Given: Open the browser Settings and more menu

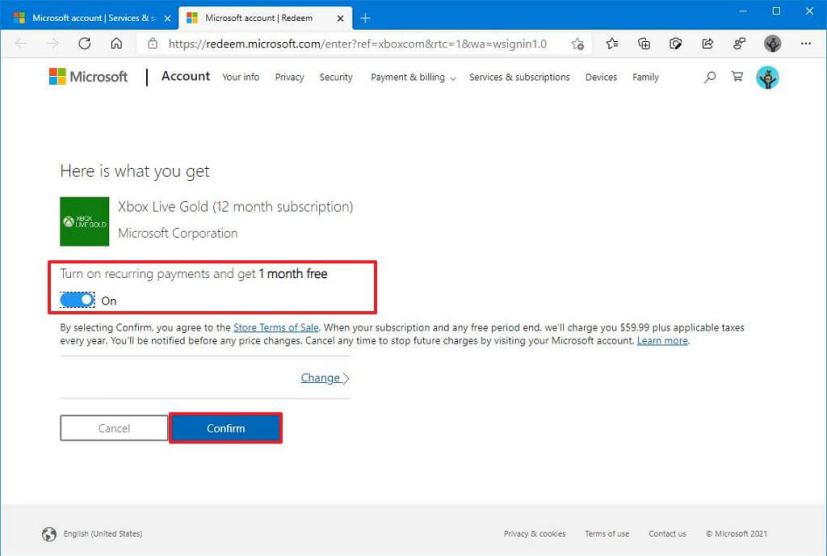Looking at the screenshot, I should click(805, 44).
